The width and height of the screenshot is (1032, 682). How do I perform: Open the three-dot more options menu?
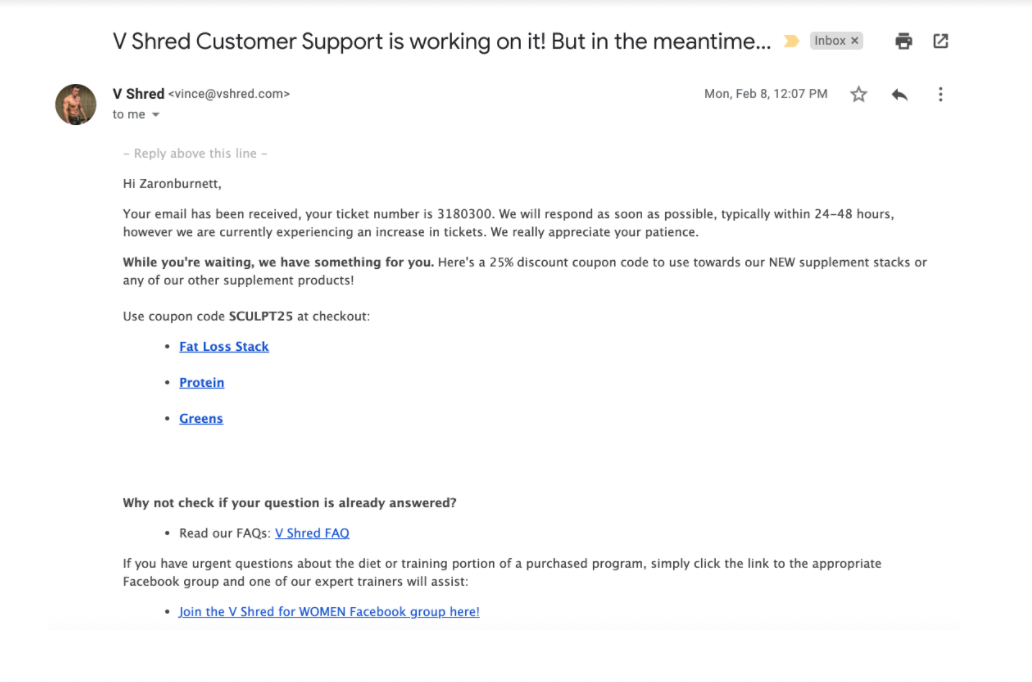click(941, 94)
